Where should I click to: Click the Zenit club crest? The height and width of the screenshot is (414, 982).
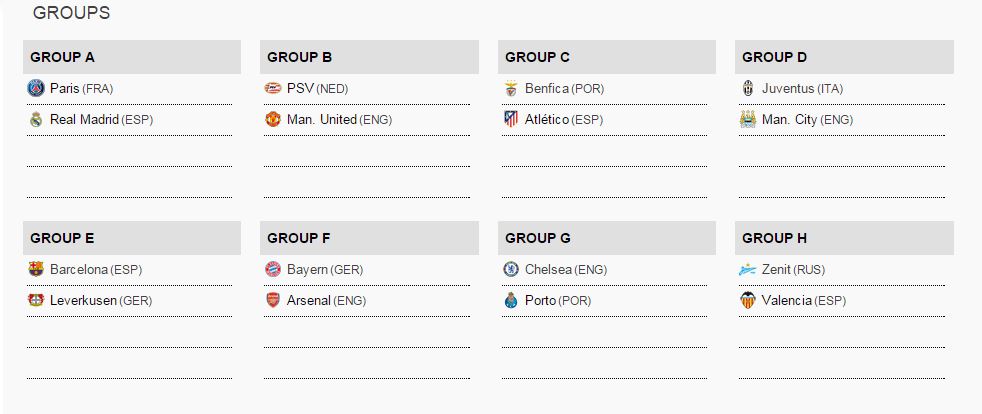(749, 269)
